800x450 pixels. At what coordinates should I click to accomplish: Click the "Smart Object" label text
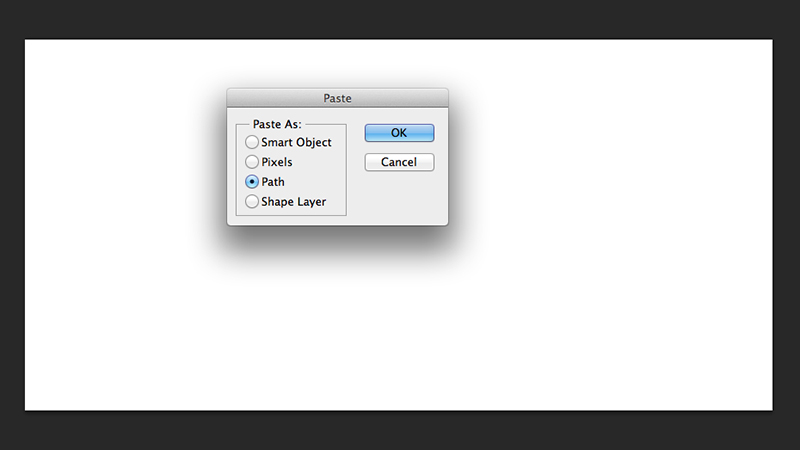click(296, 142)
